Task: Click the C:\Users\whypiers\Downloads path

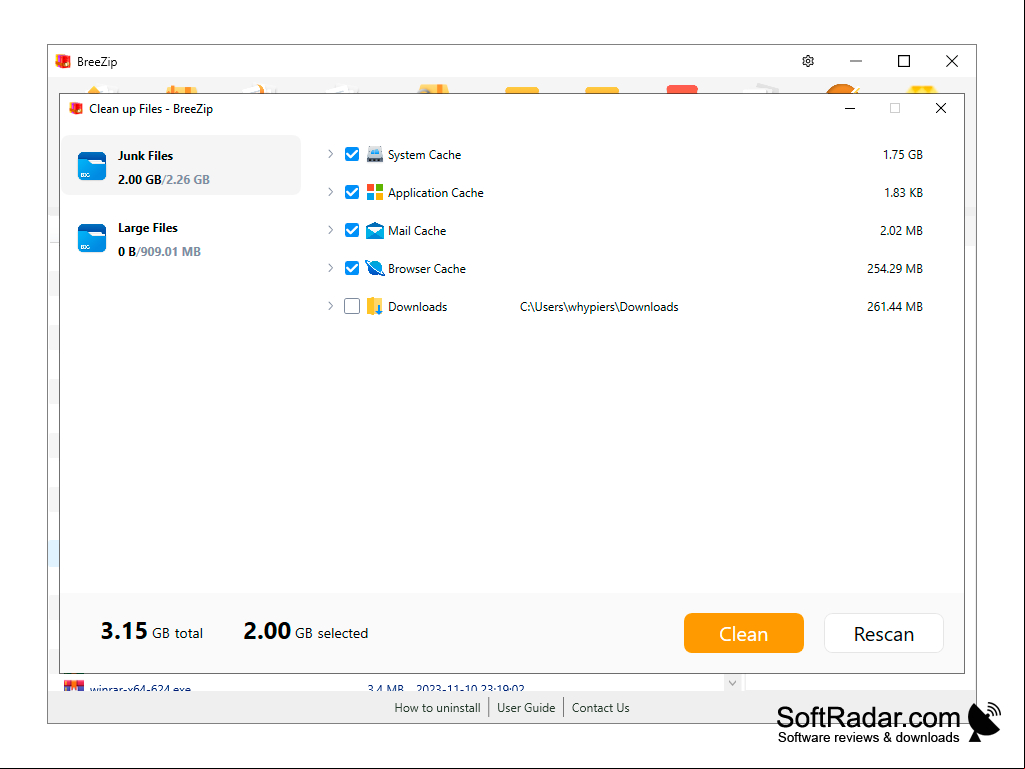Action: pyautogui.click(x=599, y=307)
